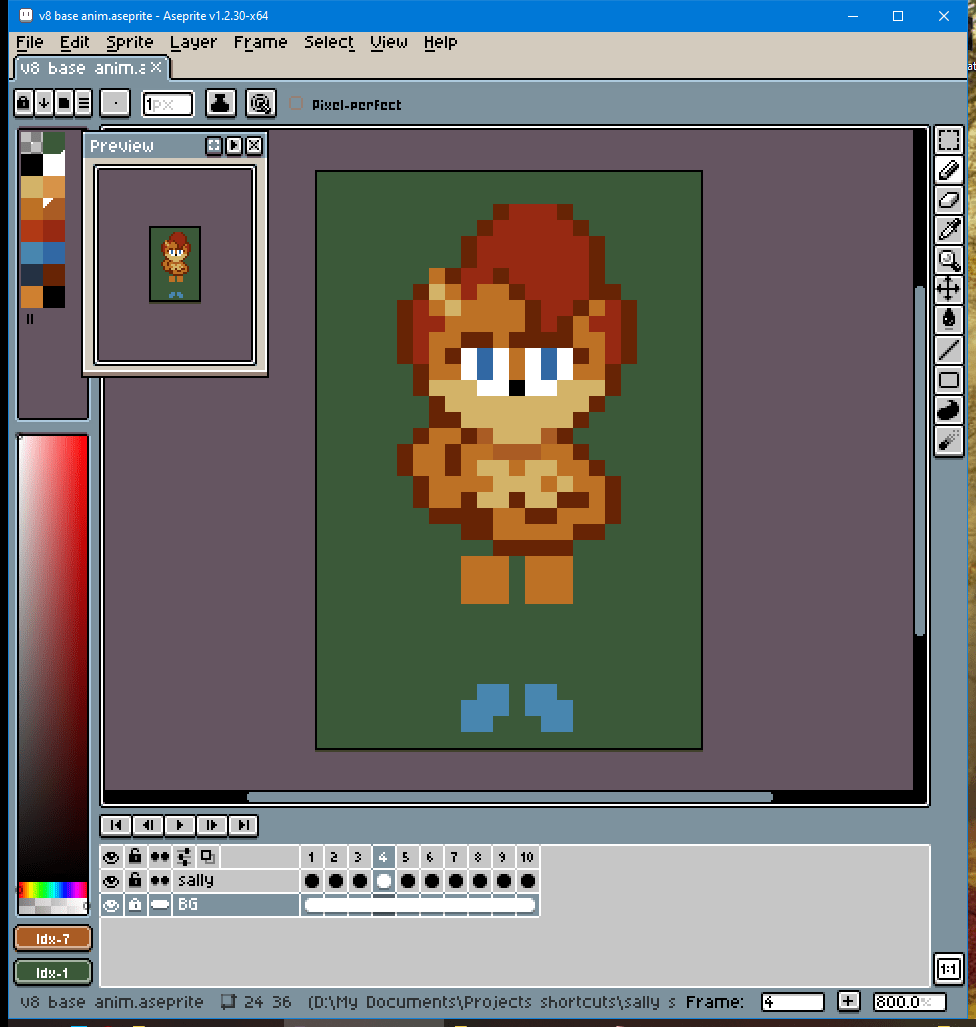Pick the Eyedropper tool
The width and height of the screenshot is (976, 1027).
click(x=948, y=230)
